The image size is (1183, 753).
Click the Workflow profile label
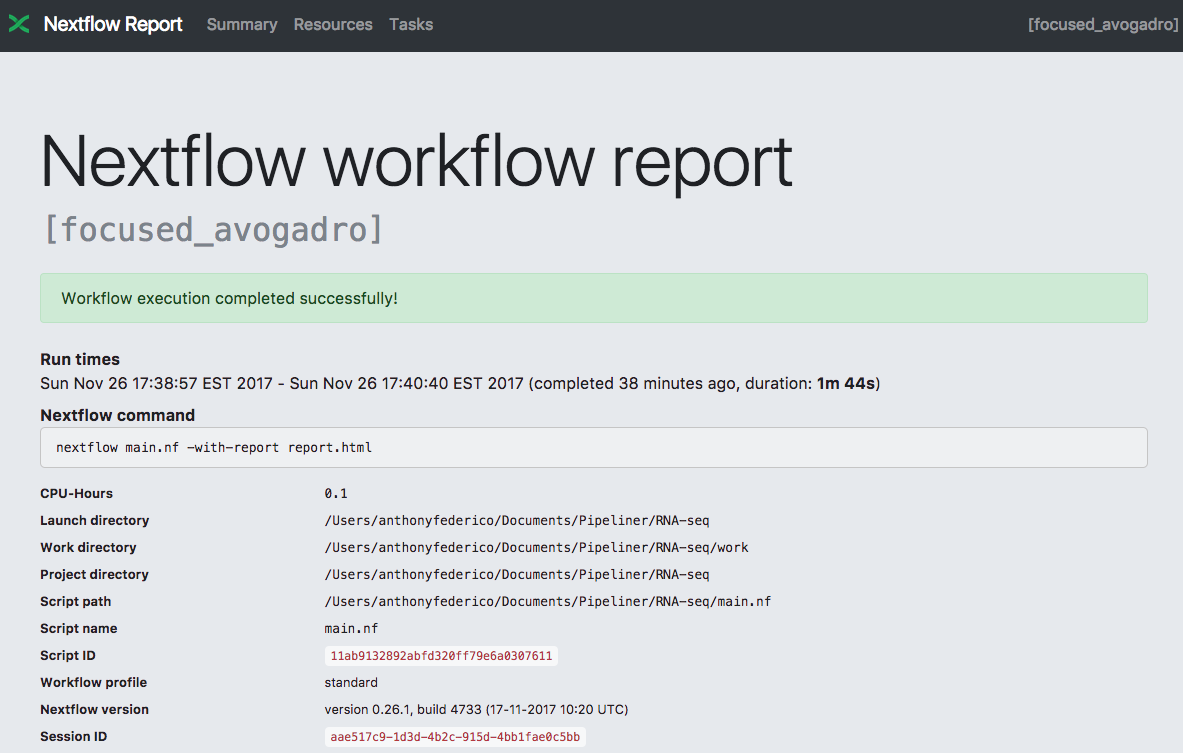[x=94, y=683]
